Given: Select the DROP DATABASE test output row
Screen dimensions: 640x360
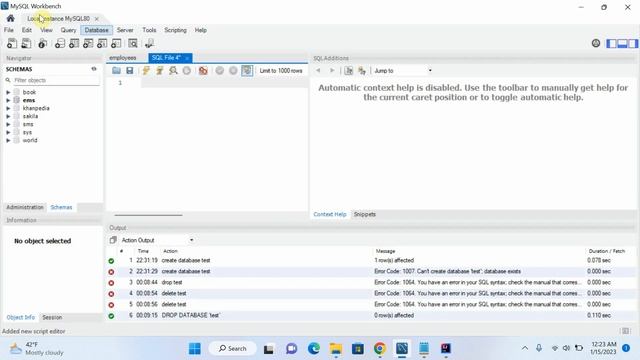Looking at the screenshot, I should [371, 316].
